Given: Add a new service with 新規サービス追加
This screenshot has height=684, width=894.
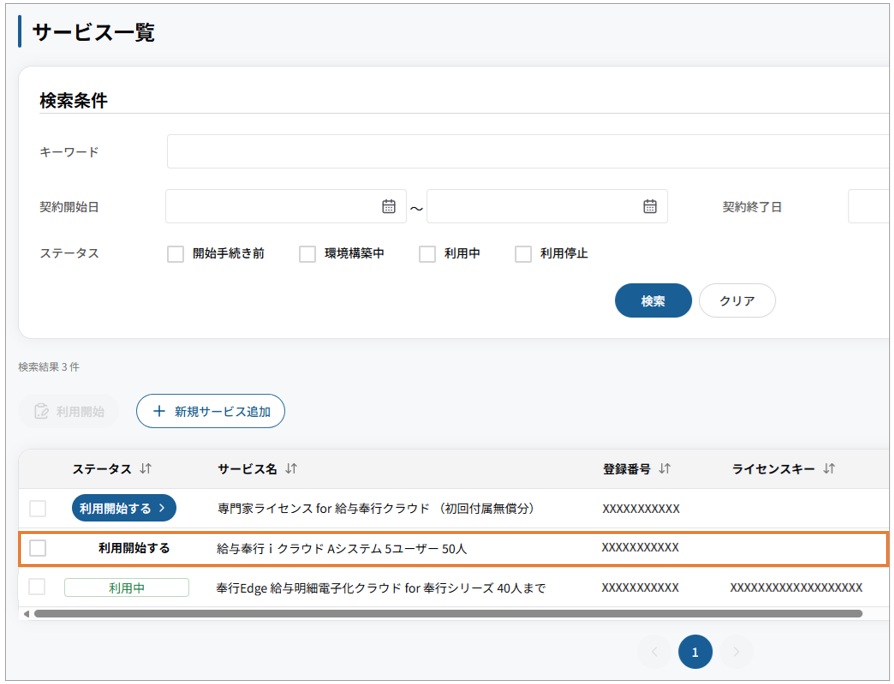Looking at the screenshot, I should coord(210,411).
